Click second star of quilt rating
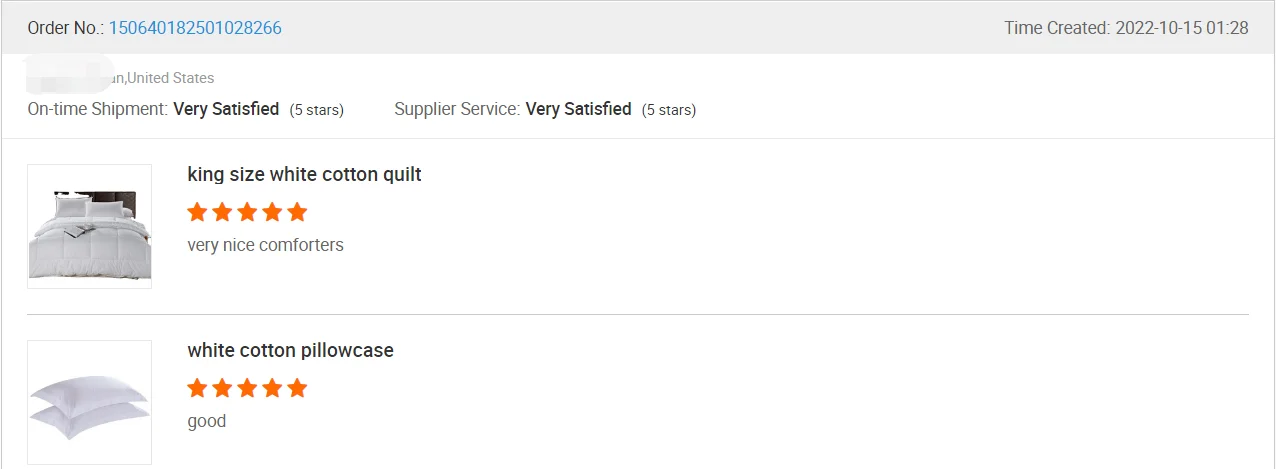 (222, 212)
